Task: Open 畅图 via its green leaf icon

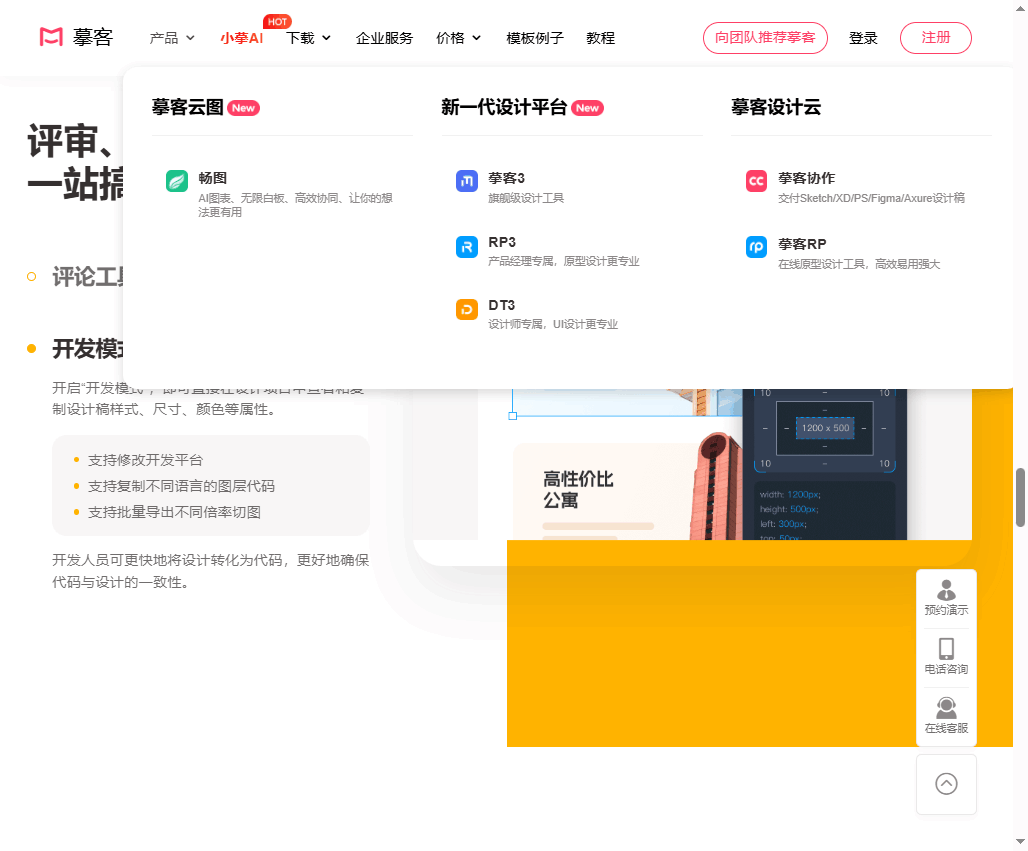Action: [178, 181]
